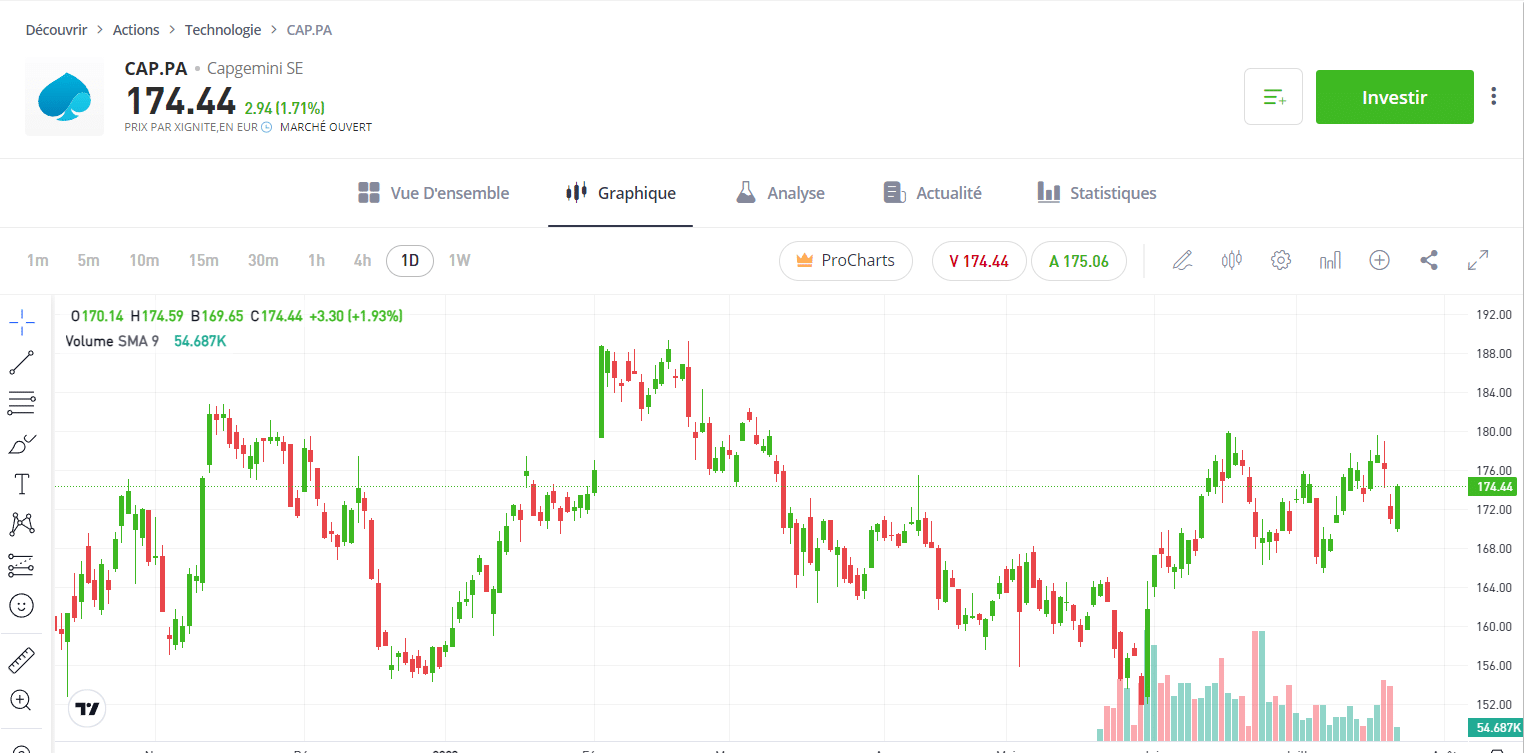Change the candlestick chart type

tap(1232, 261)
